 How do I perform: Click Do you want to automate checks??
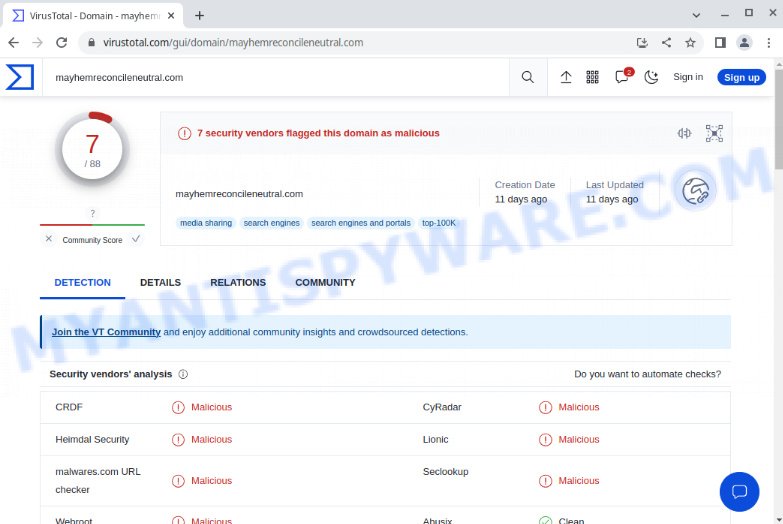click(x=648, y=374)
